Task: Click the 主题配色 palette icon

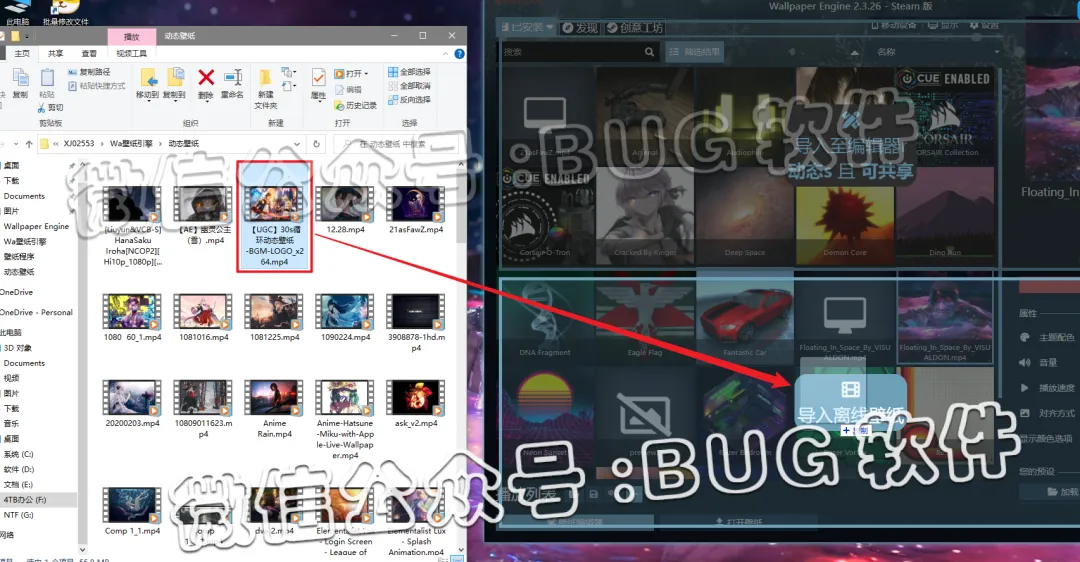Action: pos(1025,337)
